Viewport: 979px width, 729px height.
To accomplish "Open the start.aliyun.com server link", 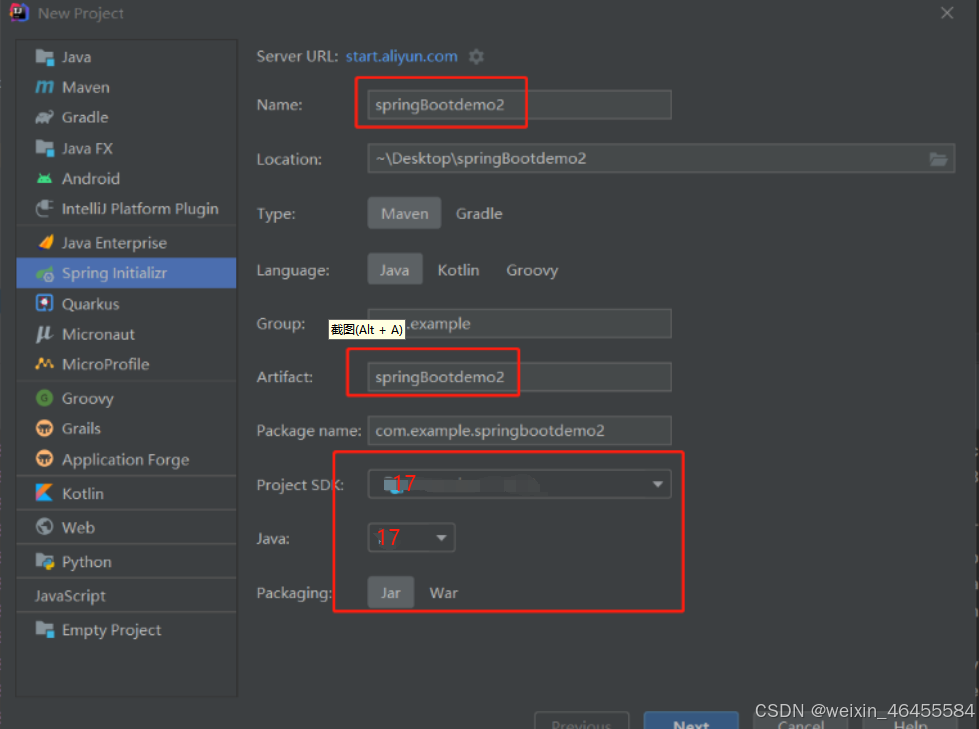I will coord(401,57).
